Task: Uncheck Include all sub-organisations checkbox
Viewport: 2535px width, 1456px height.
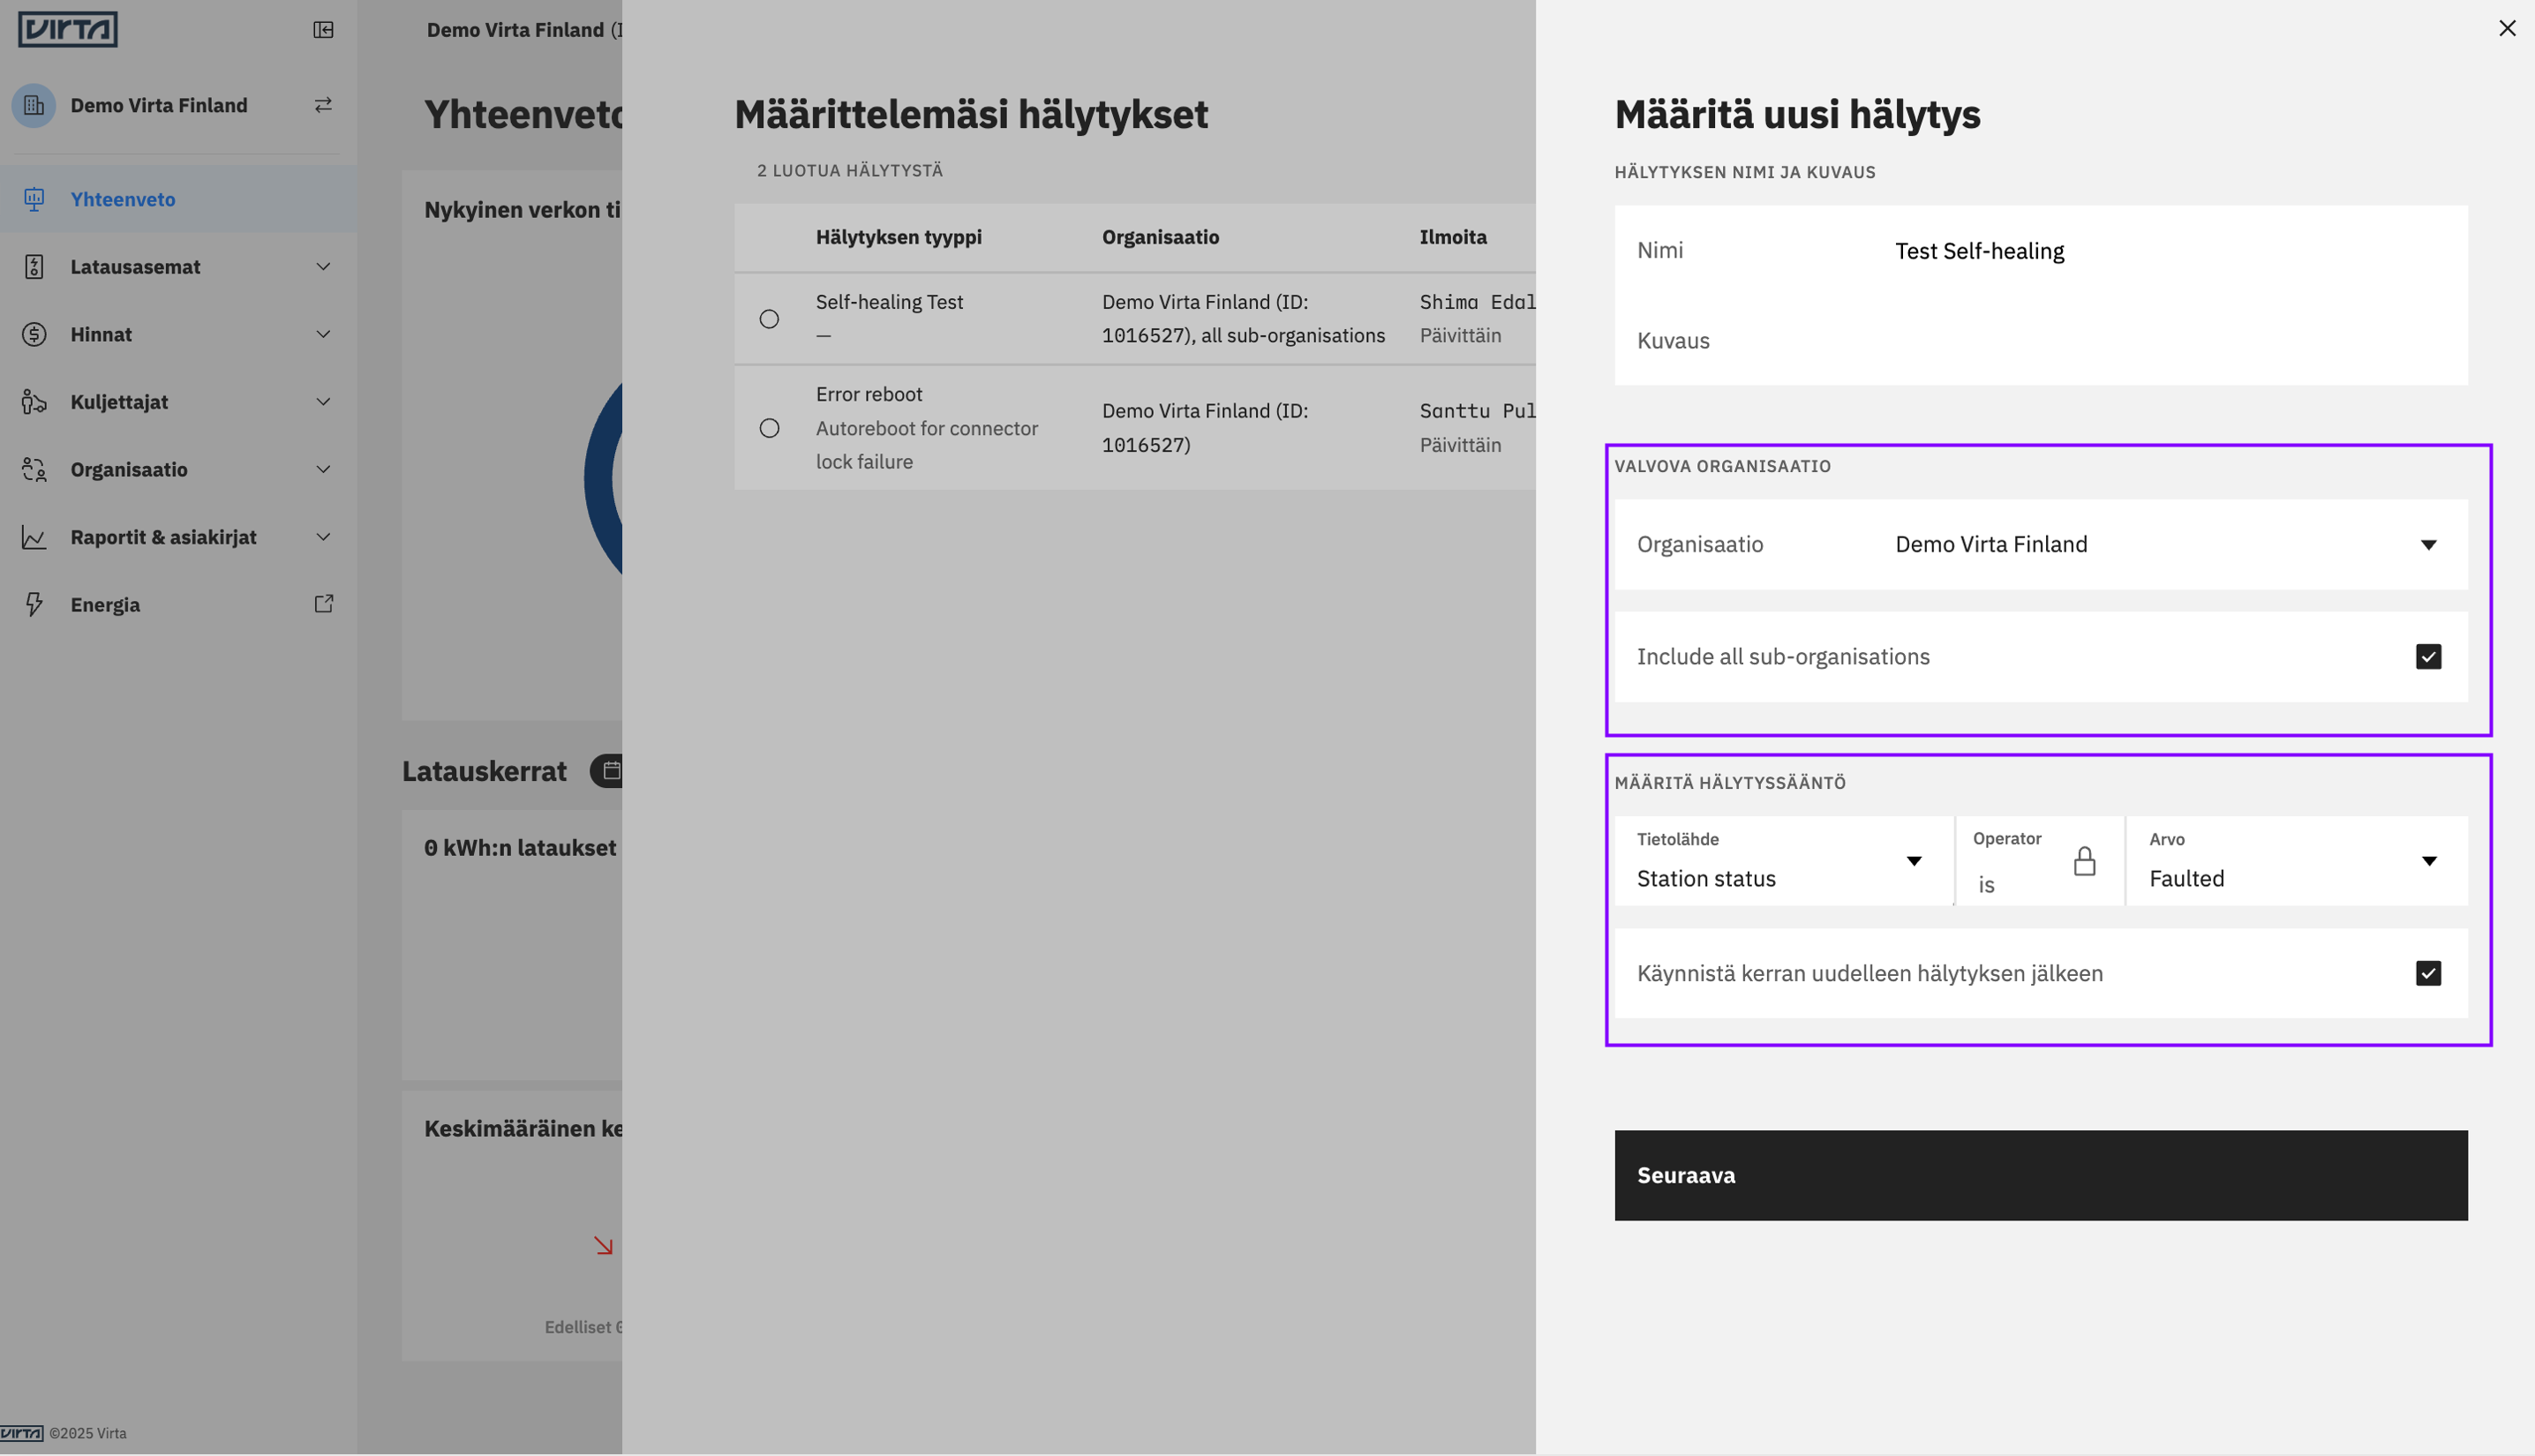Action: [x=2428, y=657]
